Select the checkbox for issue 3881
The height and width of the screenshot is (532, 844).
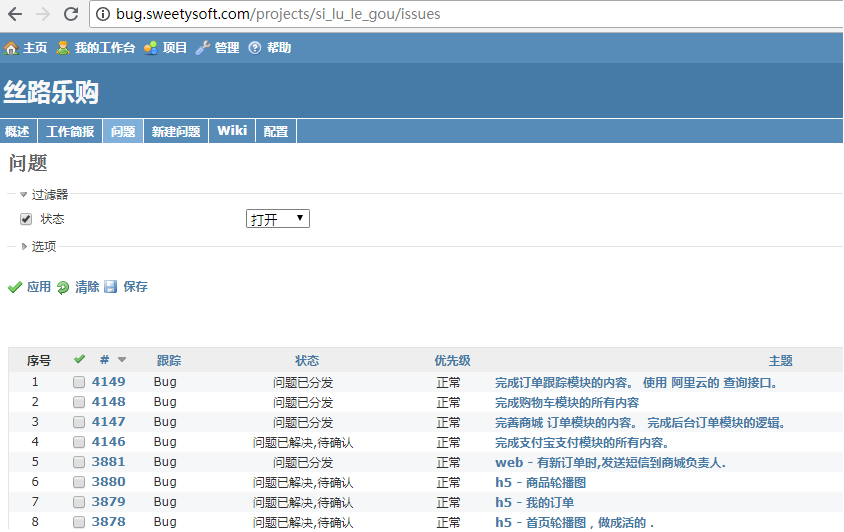(x=79, y=462)
